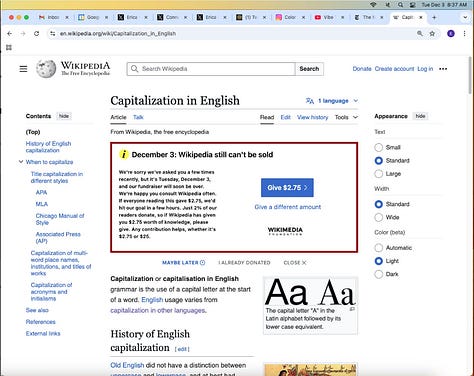The image size is (474, 376).
Task: Bookmark this page with the star
Action: [432, 34]
